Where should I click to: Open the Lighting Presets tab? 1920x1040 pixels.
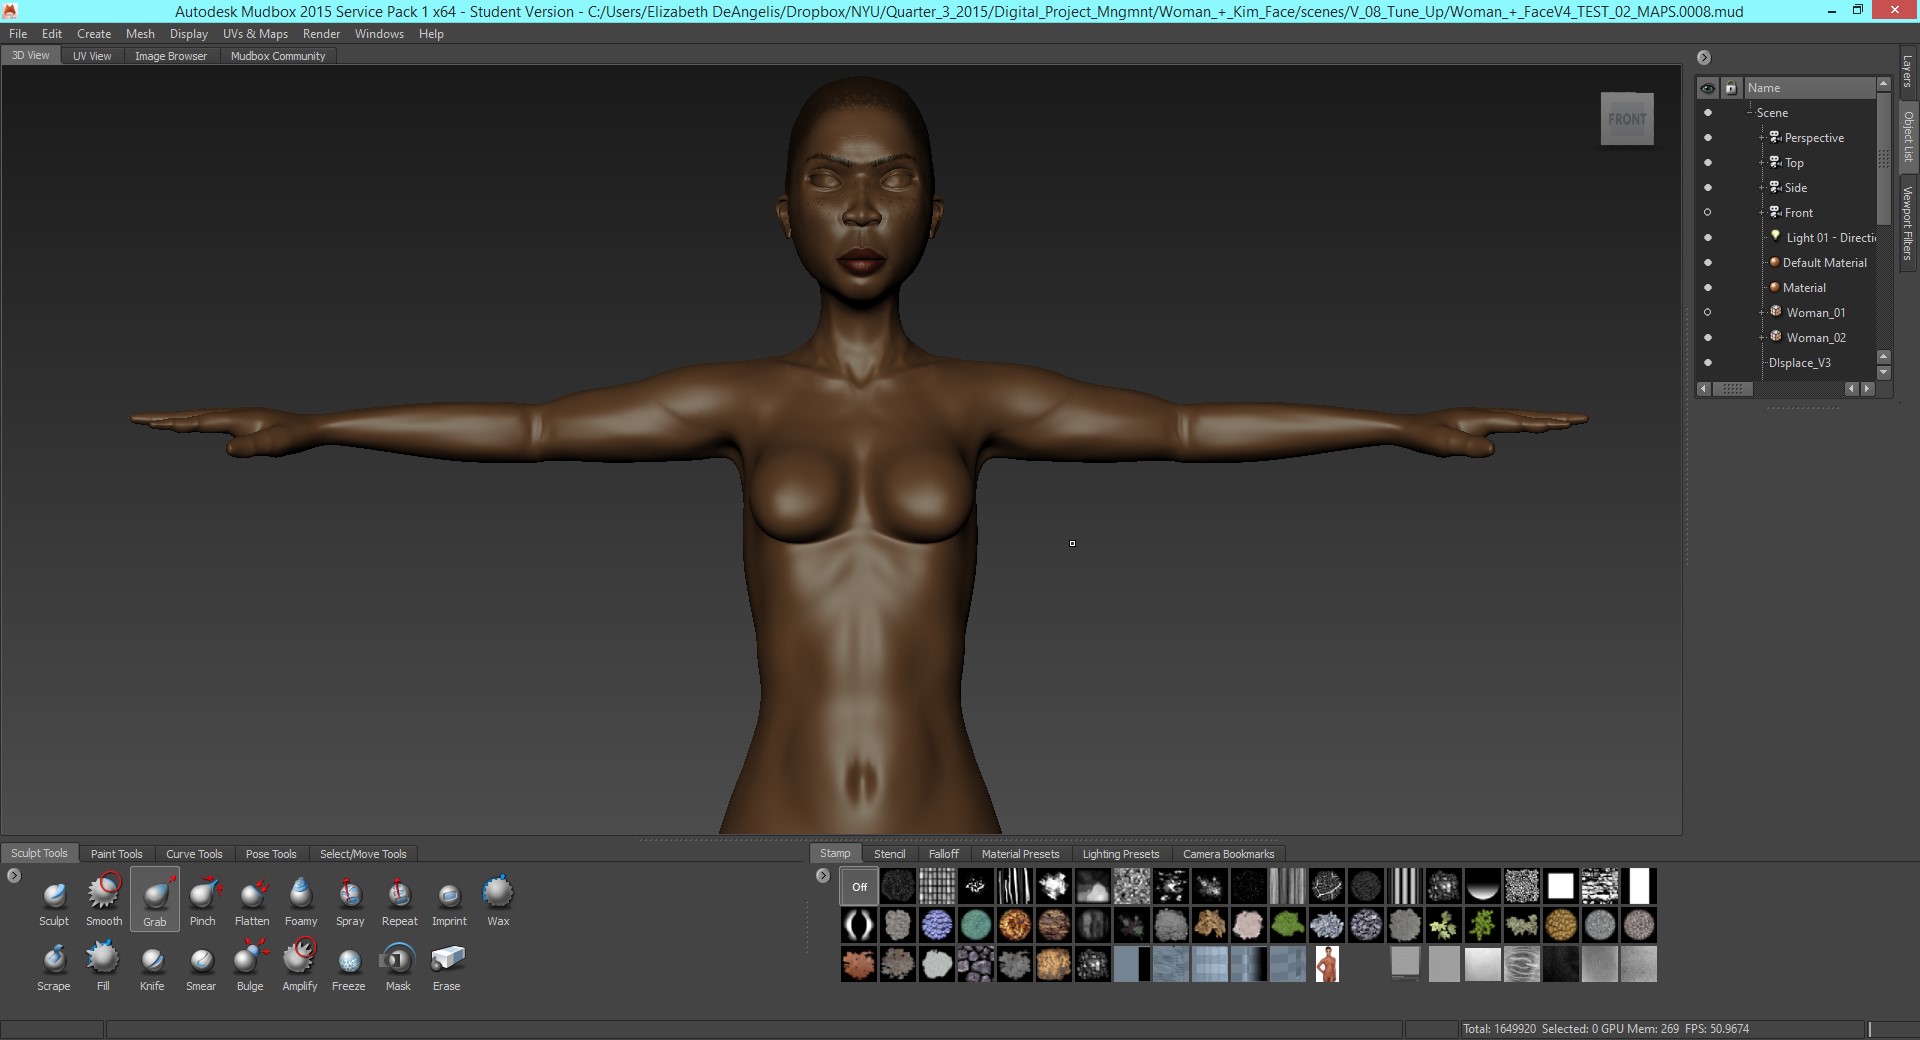(1121, 854)
